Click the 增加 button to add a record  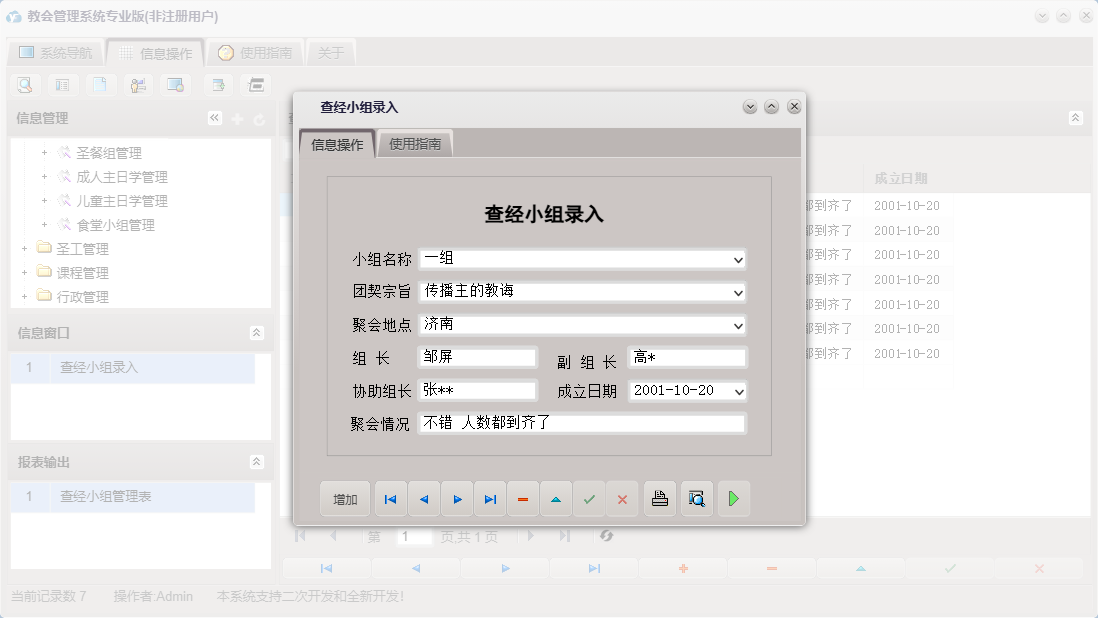(344, 498)
